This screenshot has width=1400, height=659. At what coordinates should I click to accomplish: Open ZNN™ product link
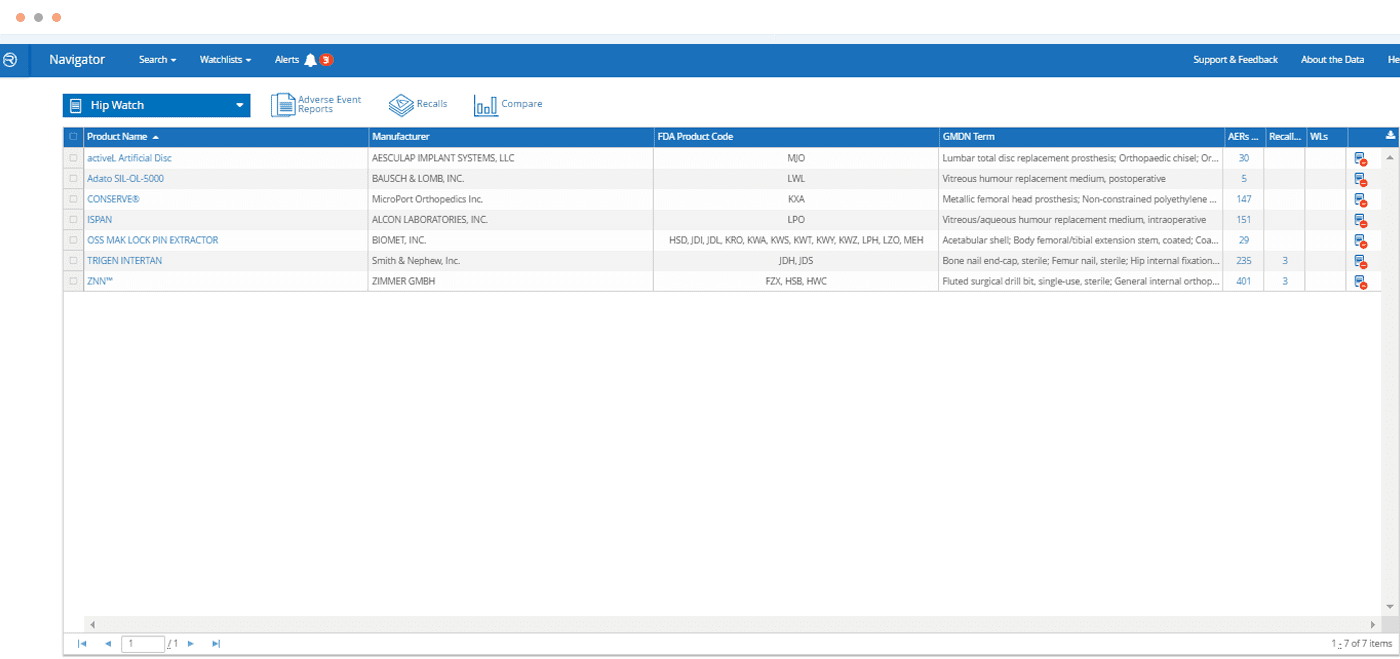100,281
